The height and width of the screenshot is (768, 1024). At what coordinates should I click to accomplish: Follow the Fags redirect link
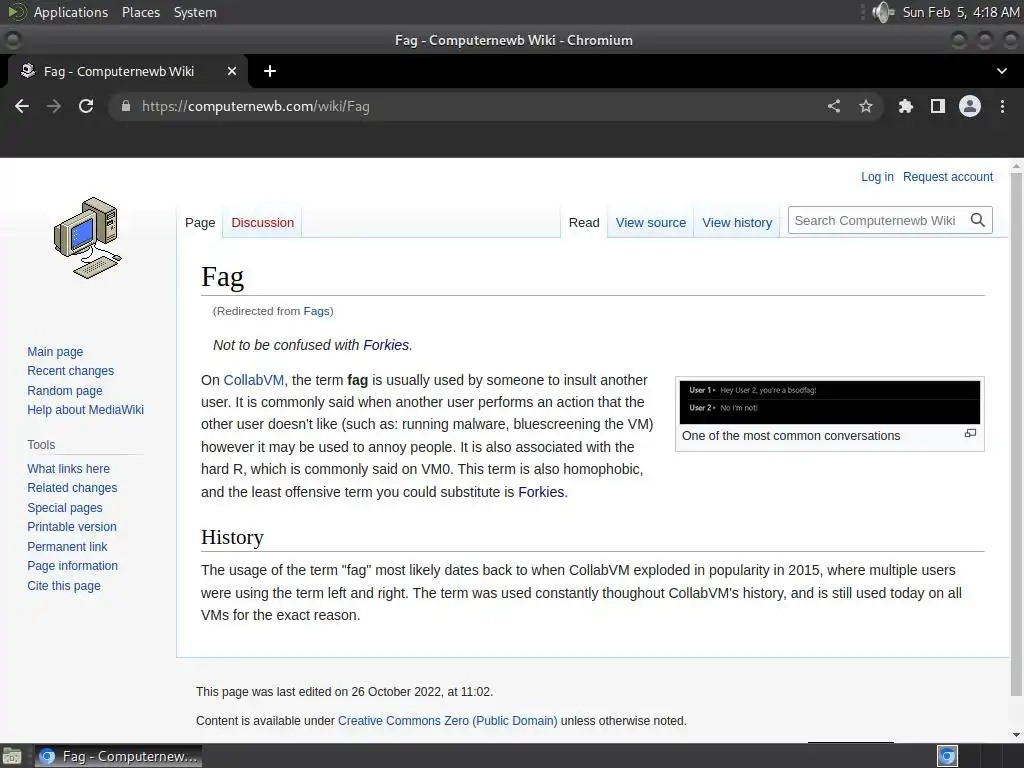[x=317, y=312]
